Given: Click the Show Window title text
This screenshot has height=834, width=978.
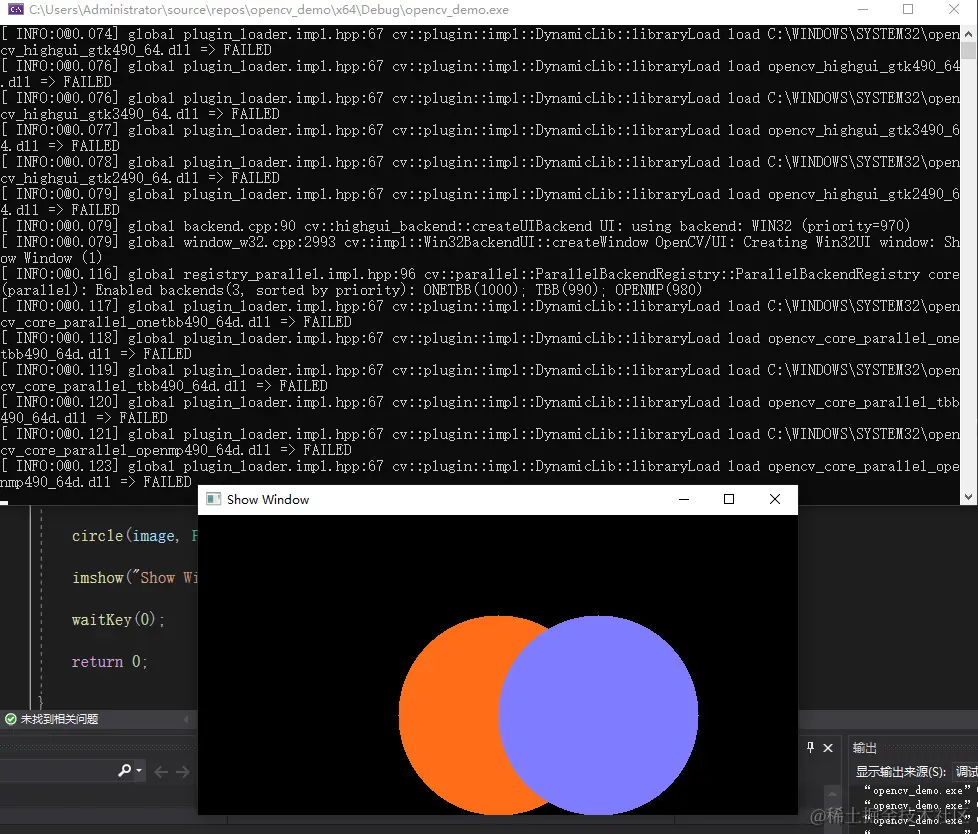Looking at the screenshot, I should click(268, 499).
